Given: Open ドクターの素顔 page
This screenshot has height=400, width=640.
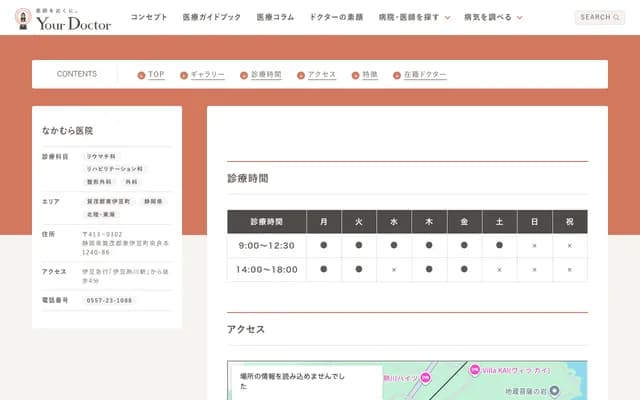Looking at the screenshot, I should point(336,18).
